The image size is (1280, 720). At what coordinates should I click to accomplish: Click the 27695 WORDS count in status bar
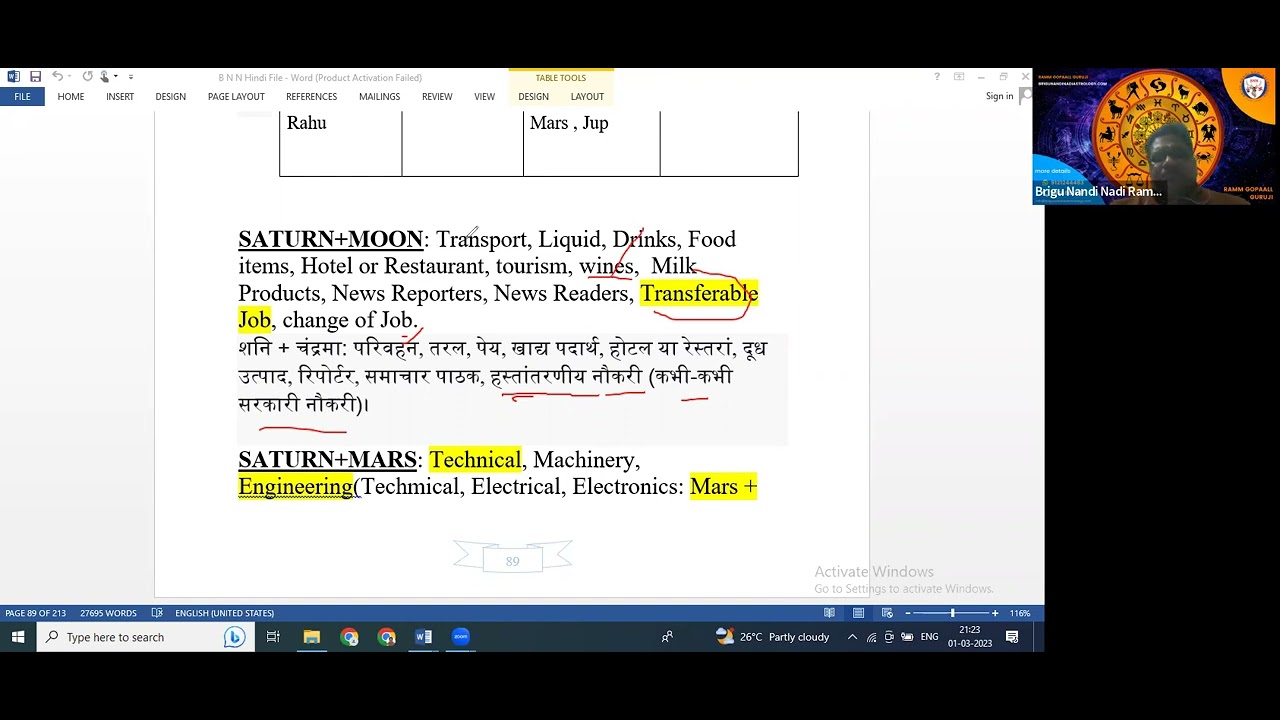pos(108,613)
